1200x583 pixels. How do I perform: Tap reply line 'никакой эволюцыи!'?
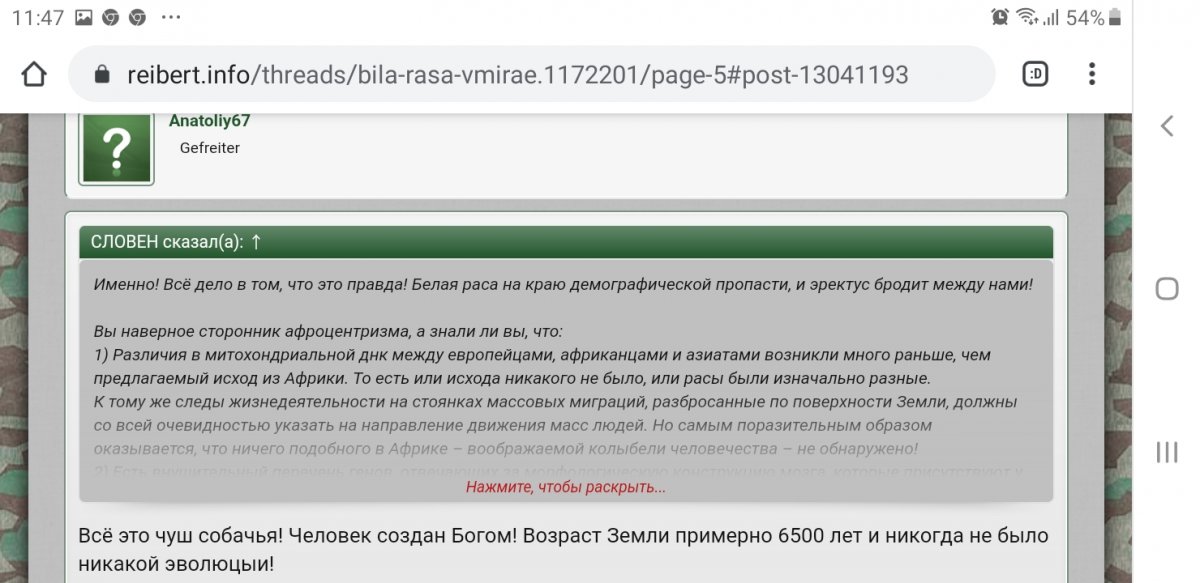tap(176, 564)
